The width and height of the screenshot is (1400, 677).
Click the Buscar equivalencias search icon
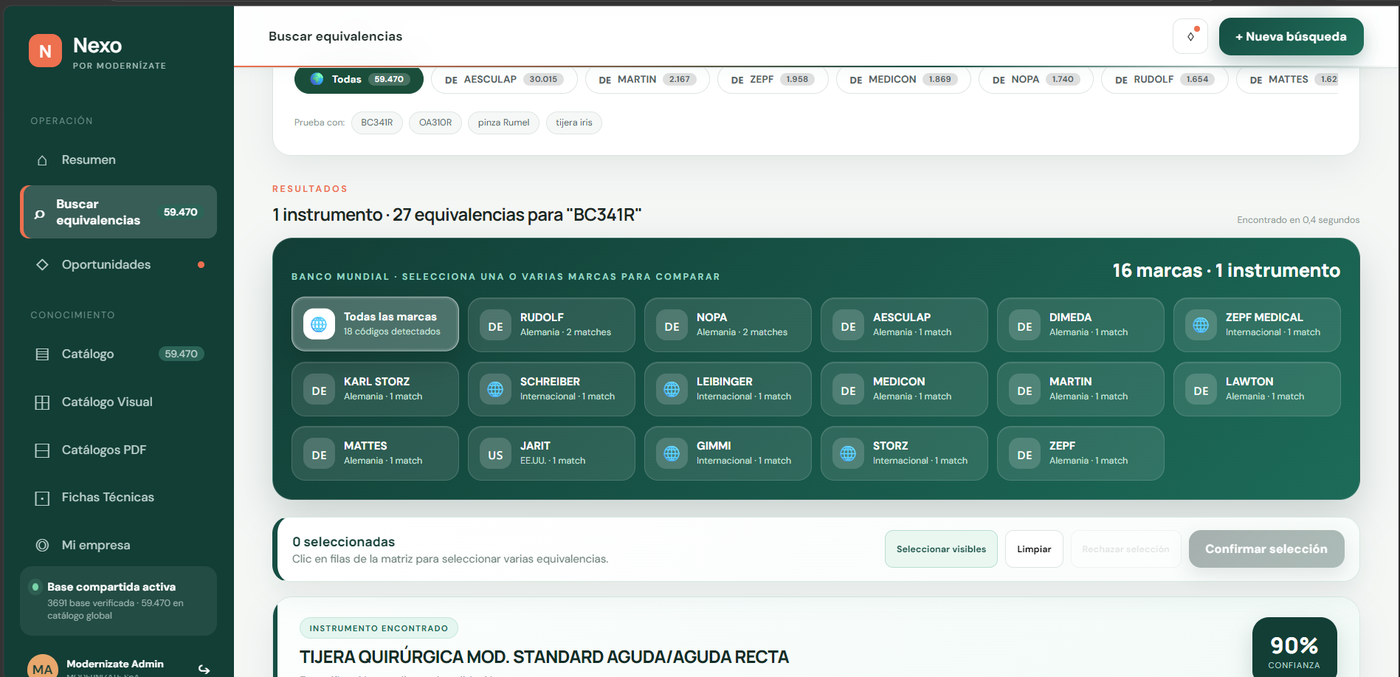(x=40, y=213)
